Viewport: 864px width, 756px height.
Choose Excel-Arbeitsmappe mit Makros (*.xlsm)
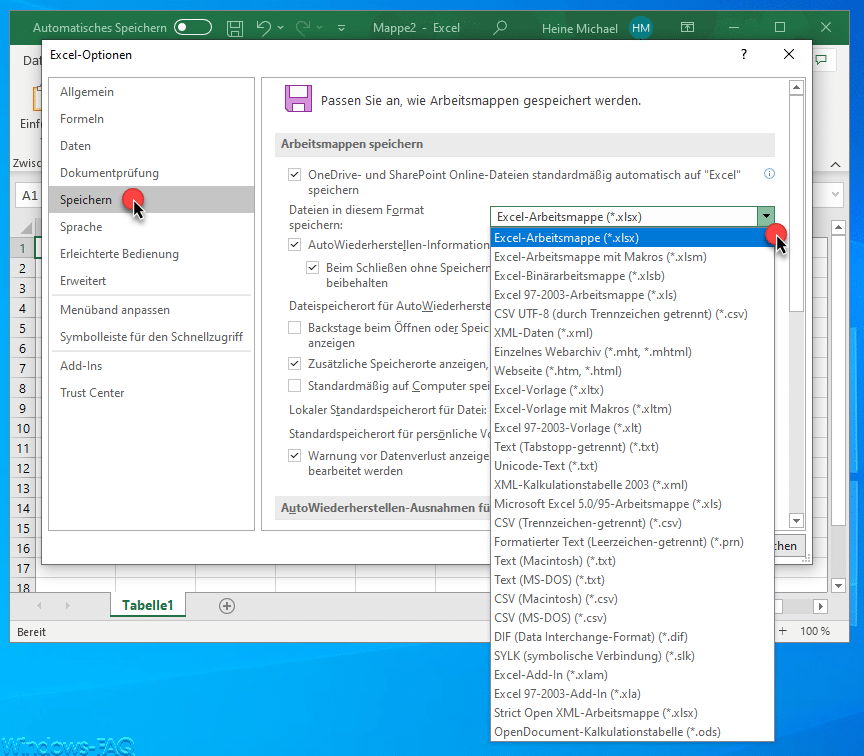pos(632,257)
